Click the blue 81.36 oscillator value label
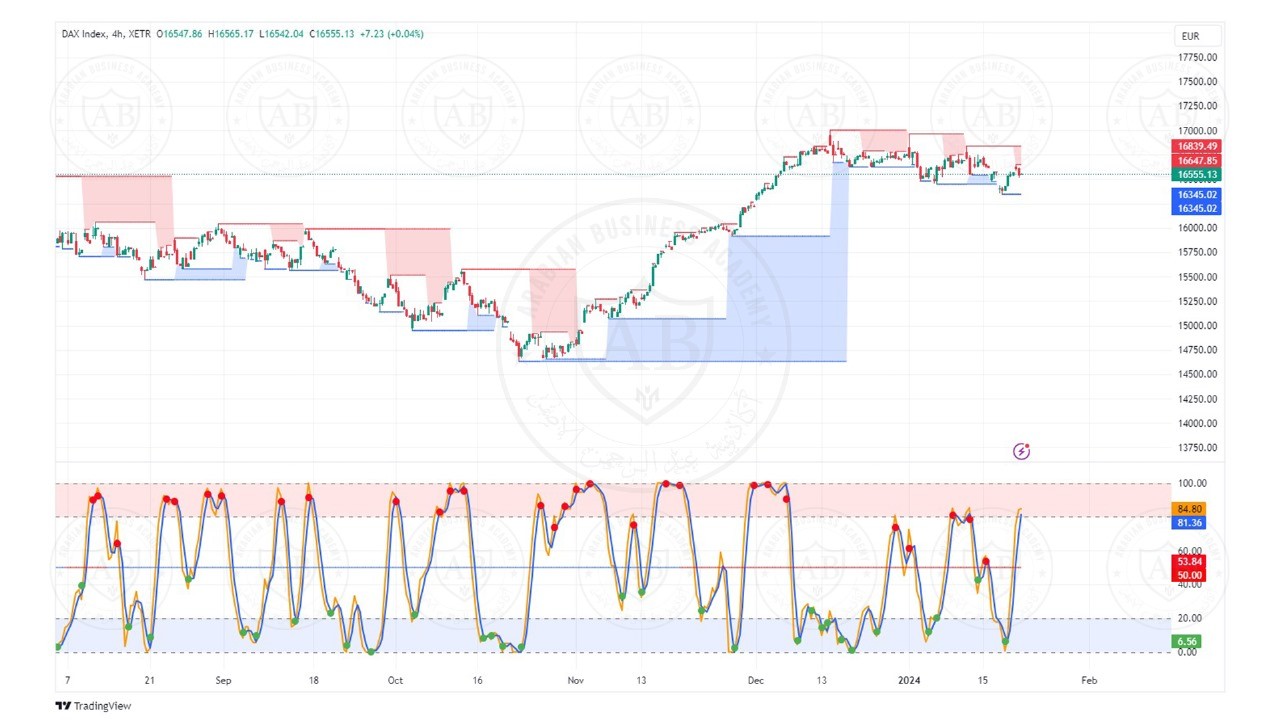Viewport: 1280px width, 720px height. pos(1190,523)
